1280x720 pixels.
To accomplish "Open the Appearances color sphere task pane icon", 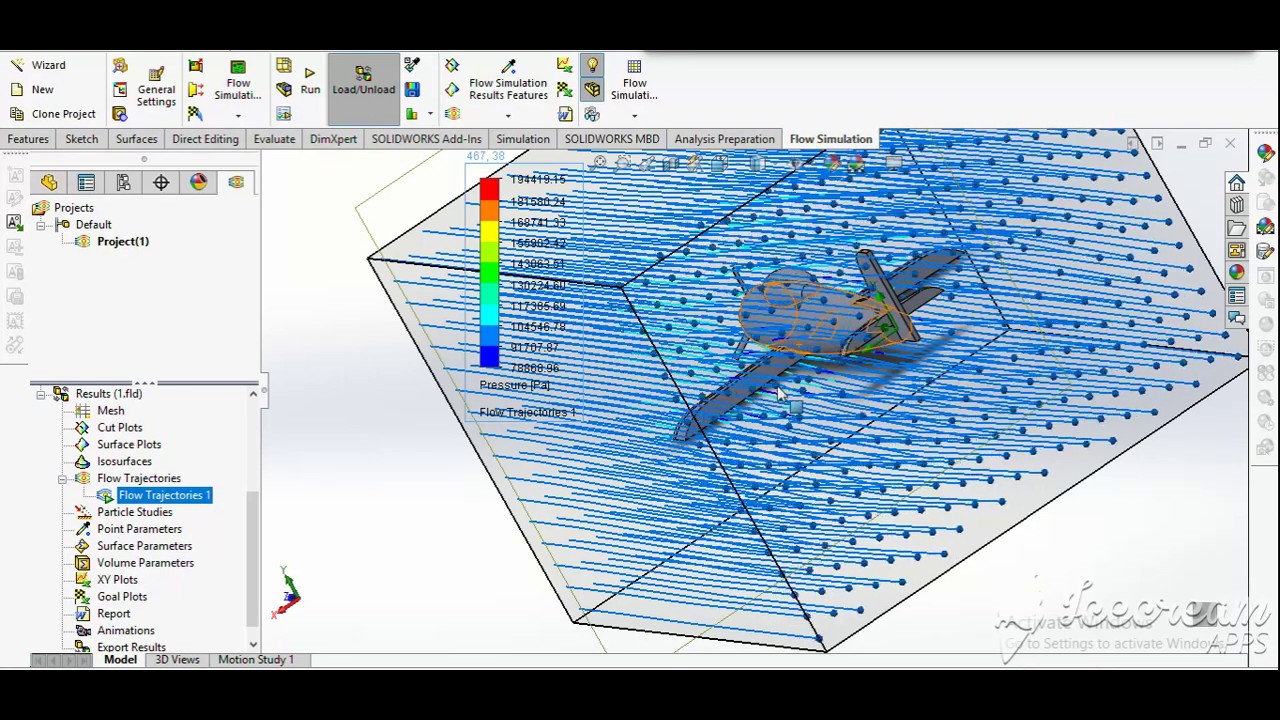I will [1237, 273].
